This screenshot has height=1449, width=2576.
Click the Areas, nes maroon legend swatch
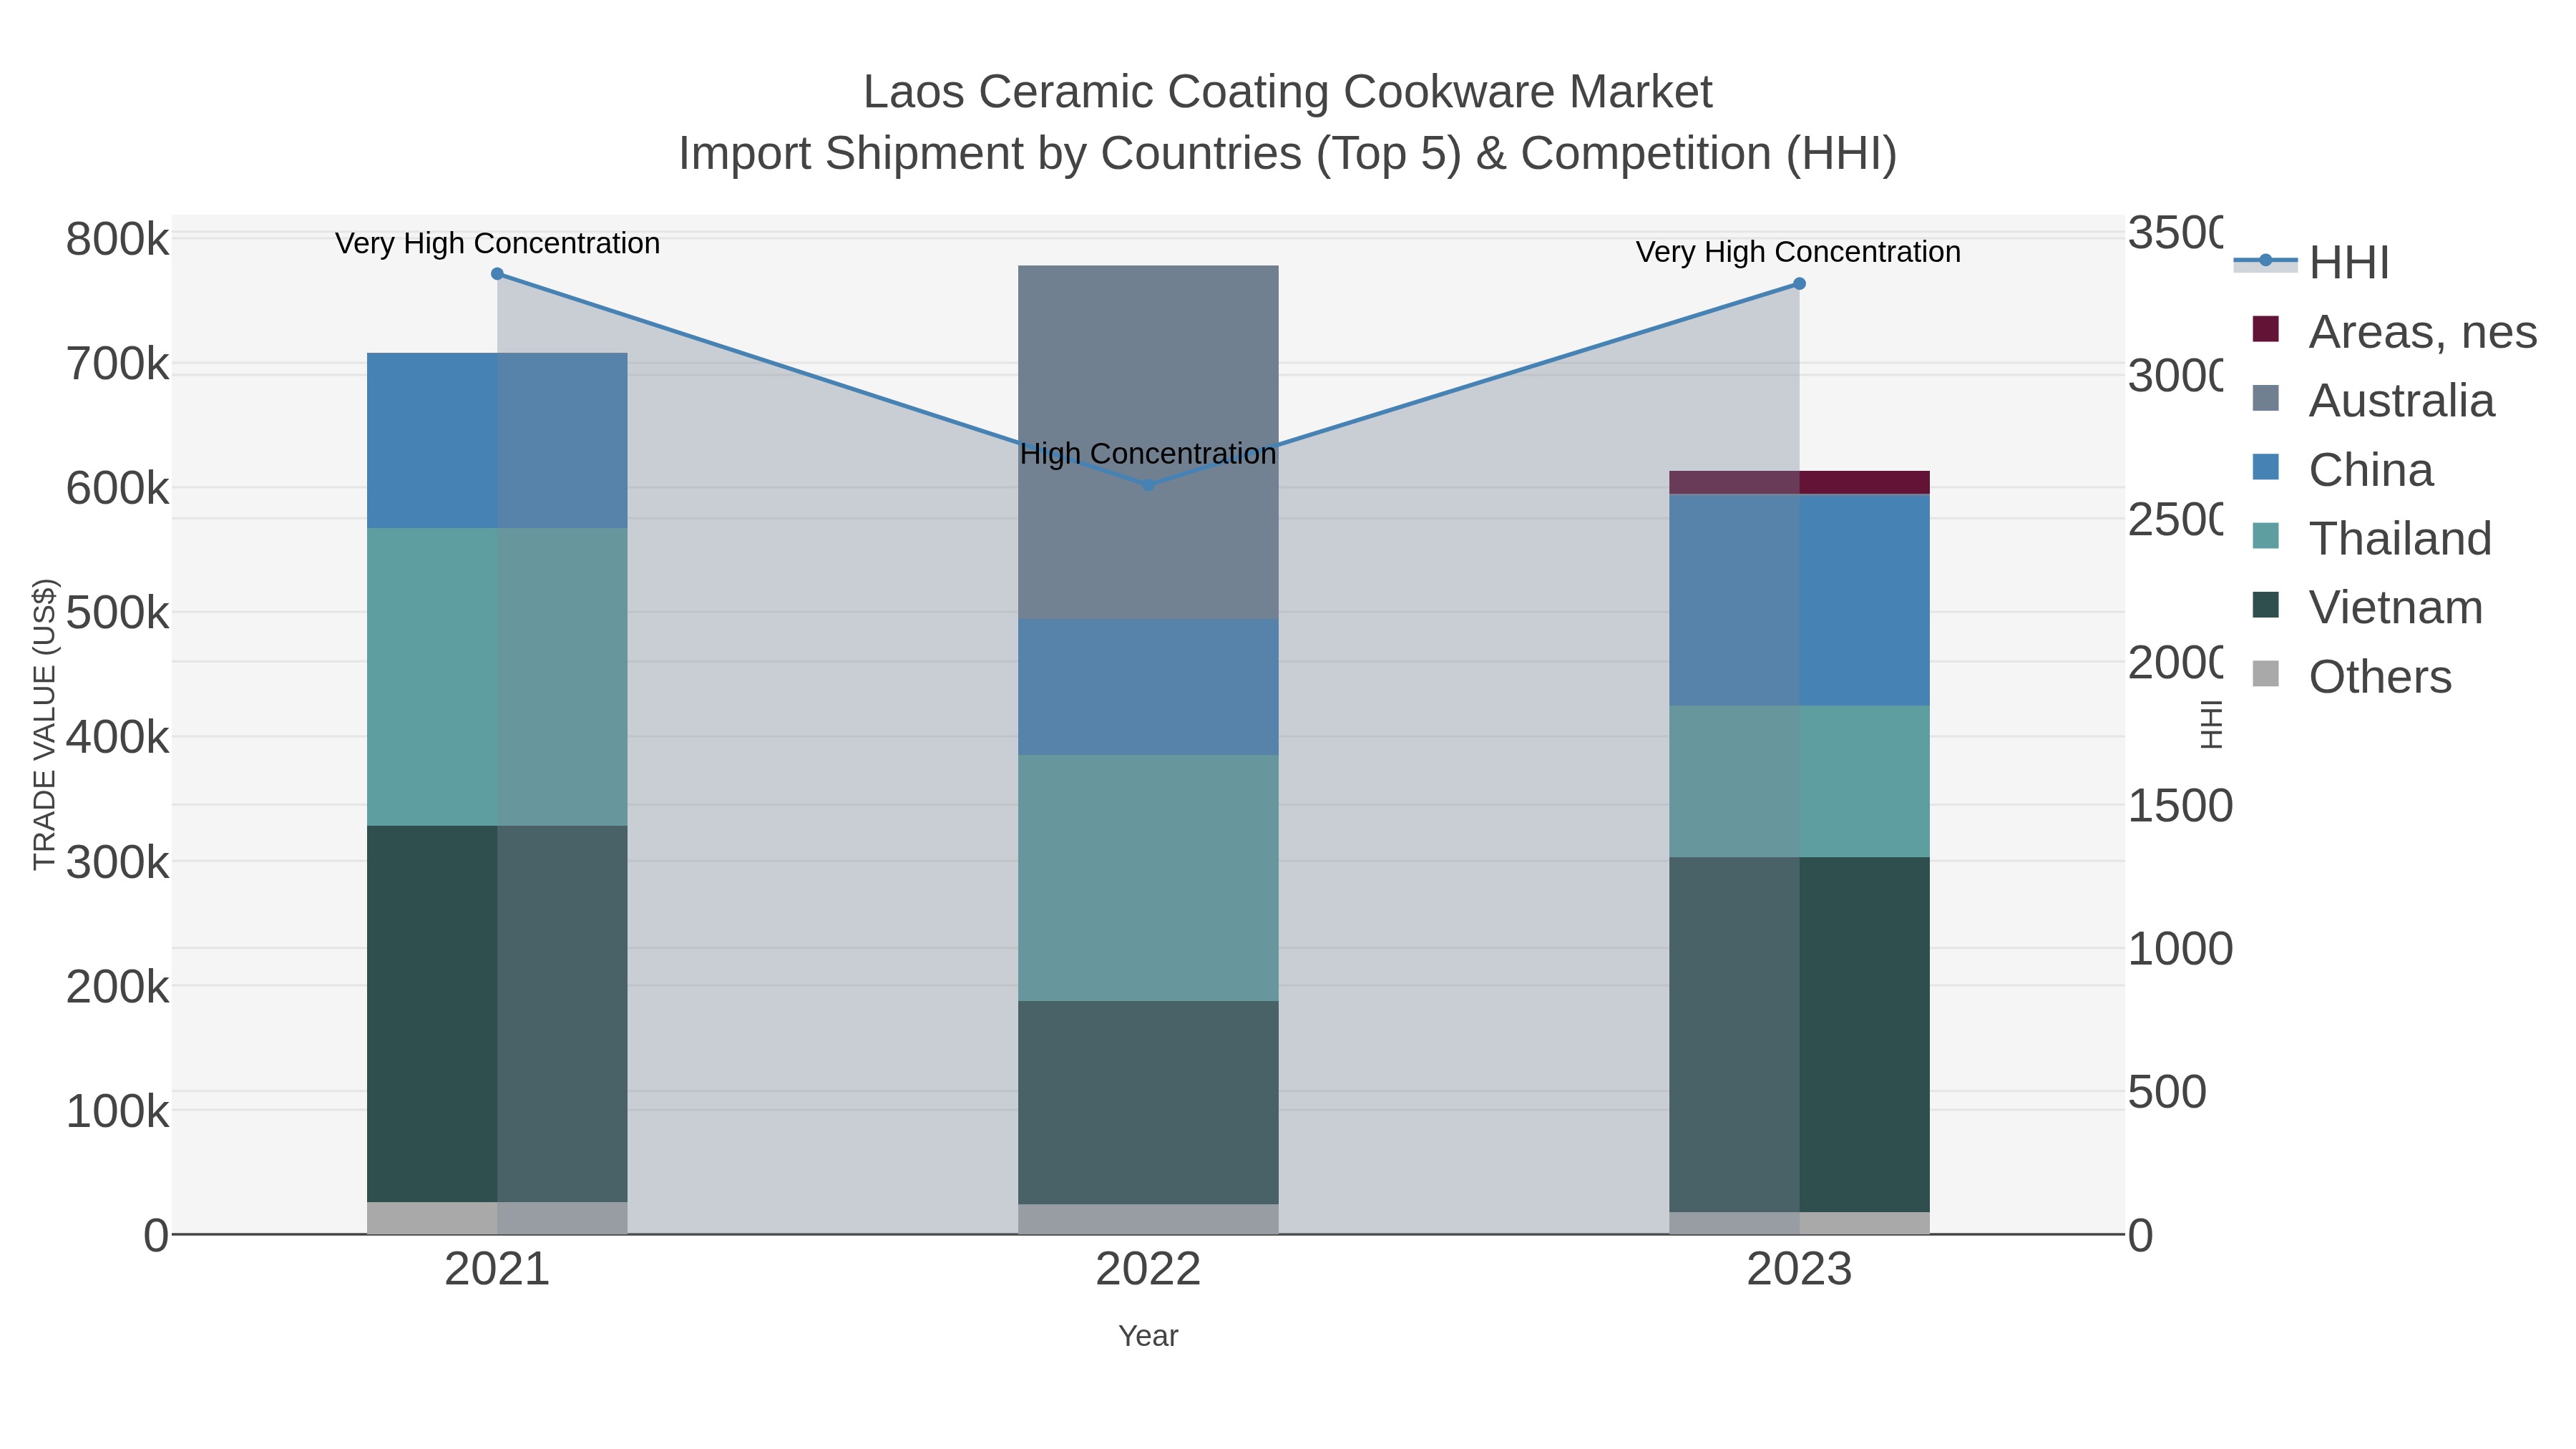point(2266,329)
